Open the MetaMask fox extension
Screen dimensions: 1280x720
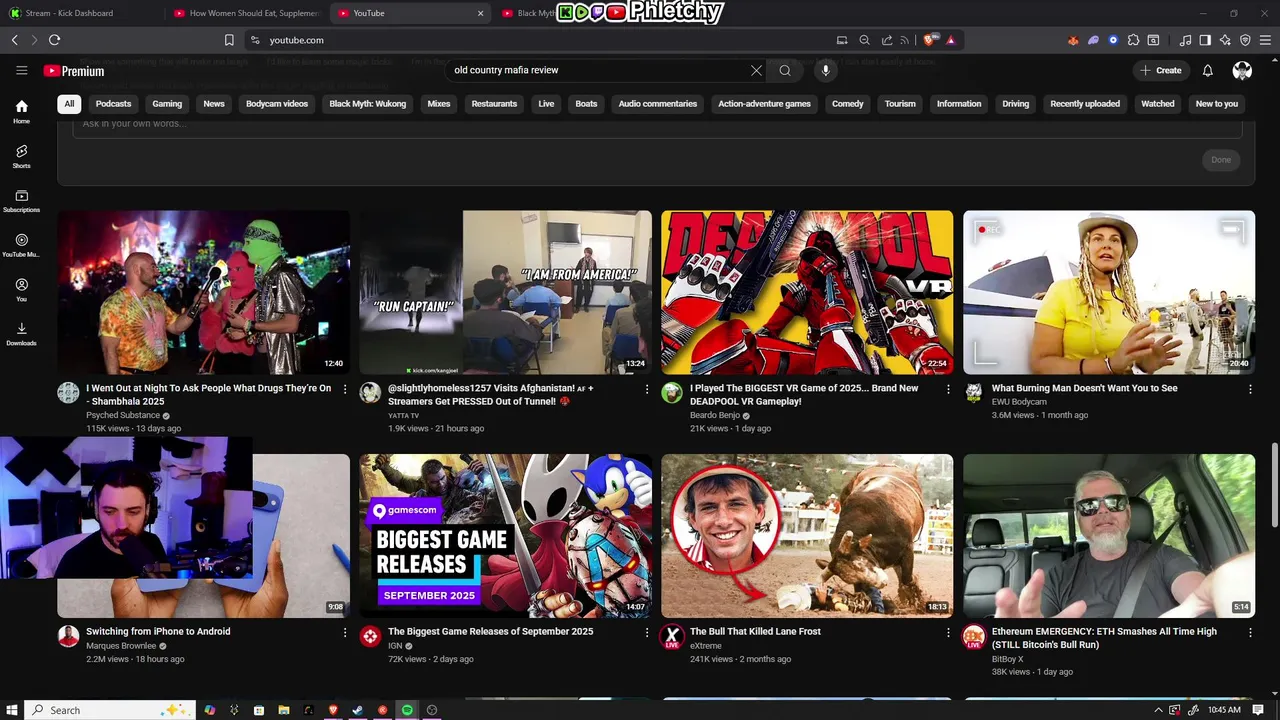click(1073, 40)
